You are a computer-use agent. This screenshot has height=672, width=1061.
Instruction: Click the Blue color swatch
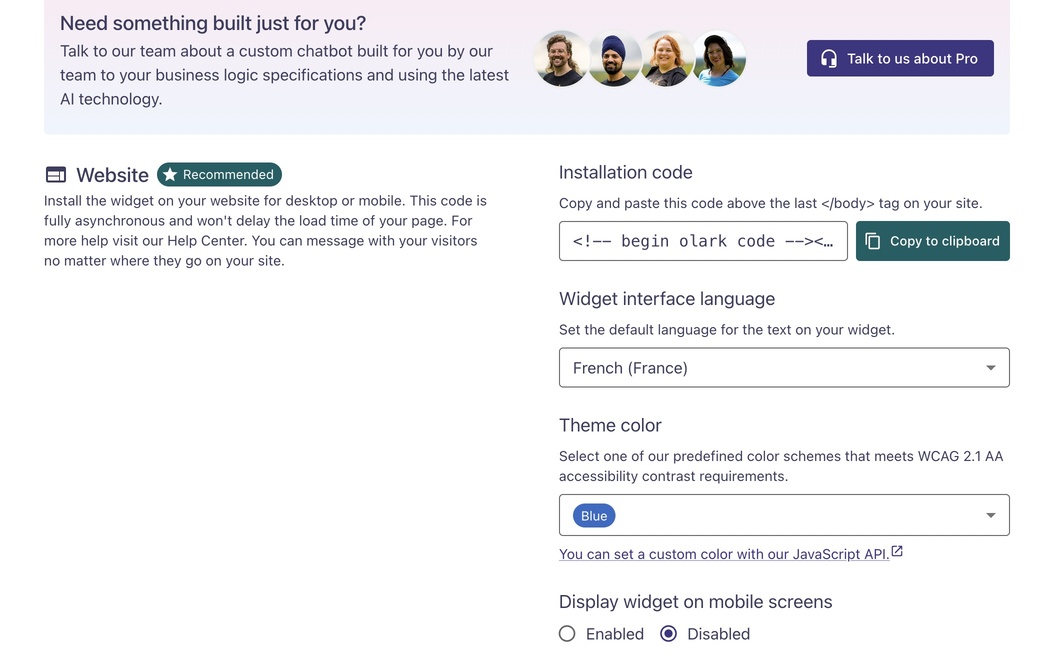(593, 515)
